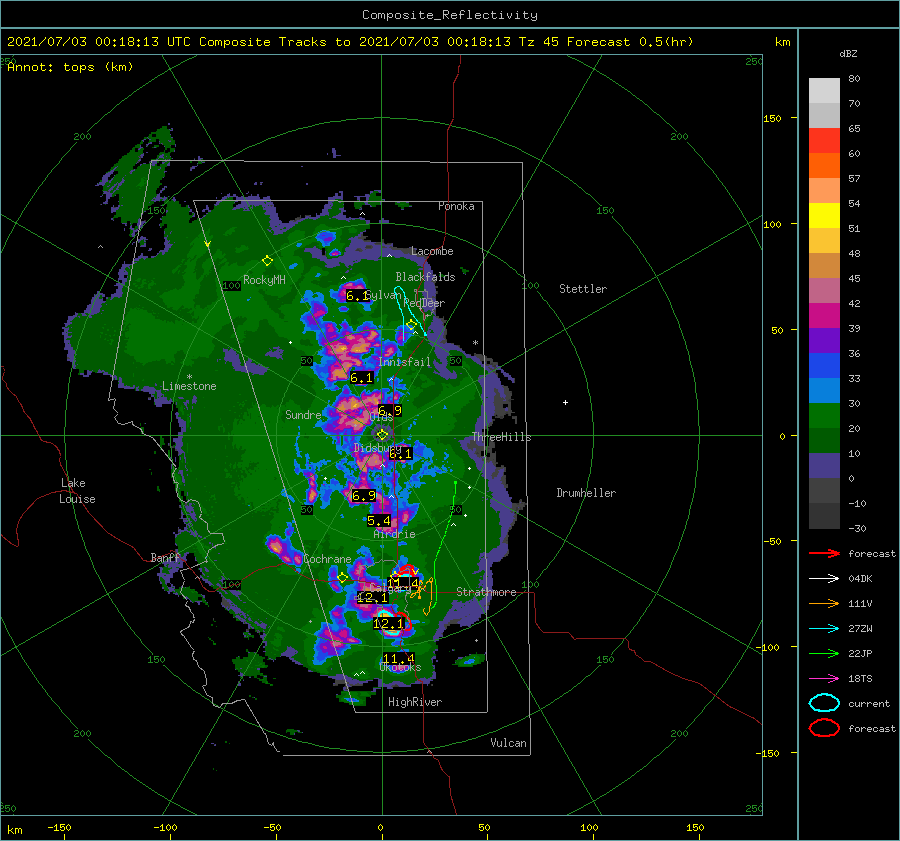Image resolution: width=900 pixels, height=841 pixels.
Task: Click the UTC Composite Tracks timestamp header
Action: [350, 42]
